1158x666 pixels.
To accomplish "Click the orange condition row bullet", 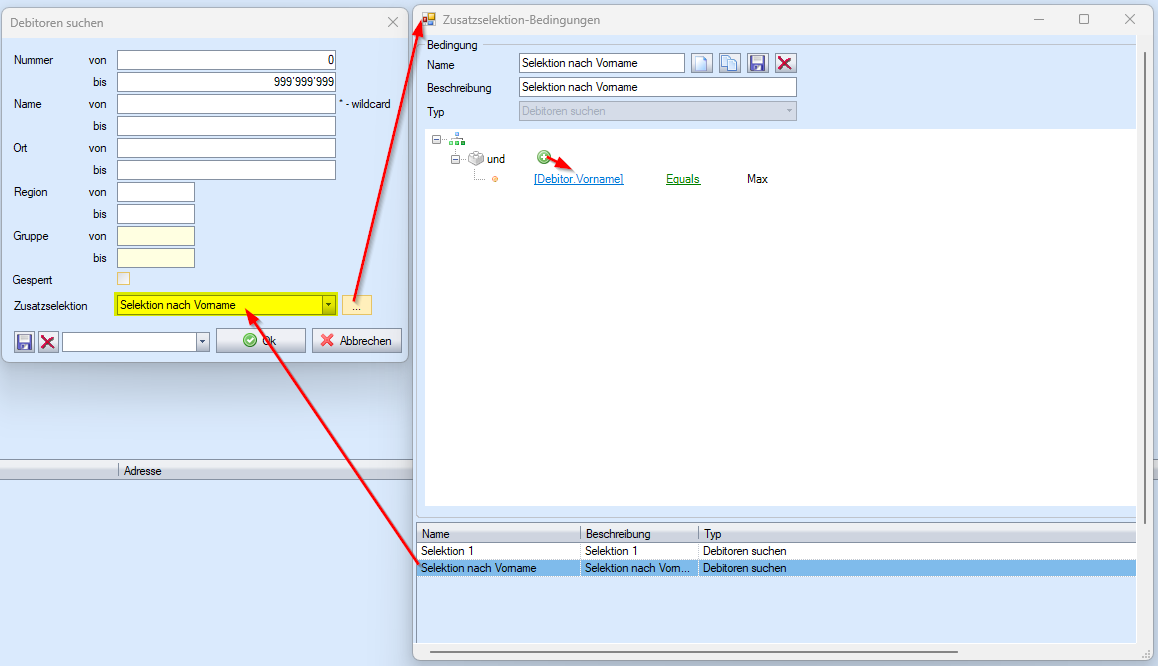I will point(495,179).
